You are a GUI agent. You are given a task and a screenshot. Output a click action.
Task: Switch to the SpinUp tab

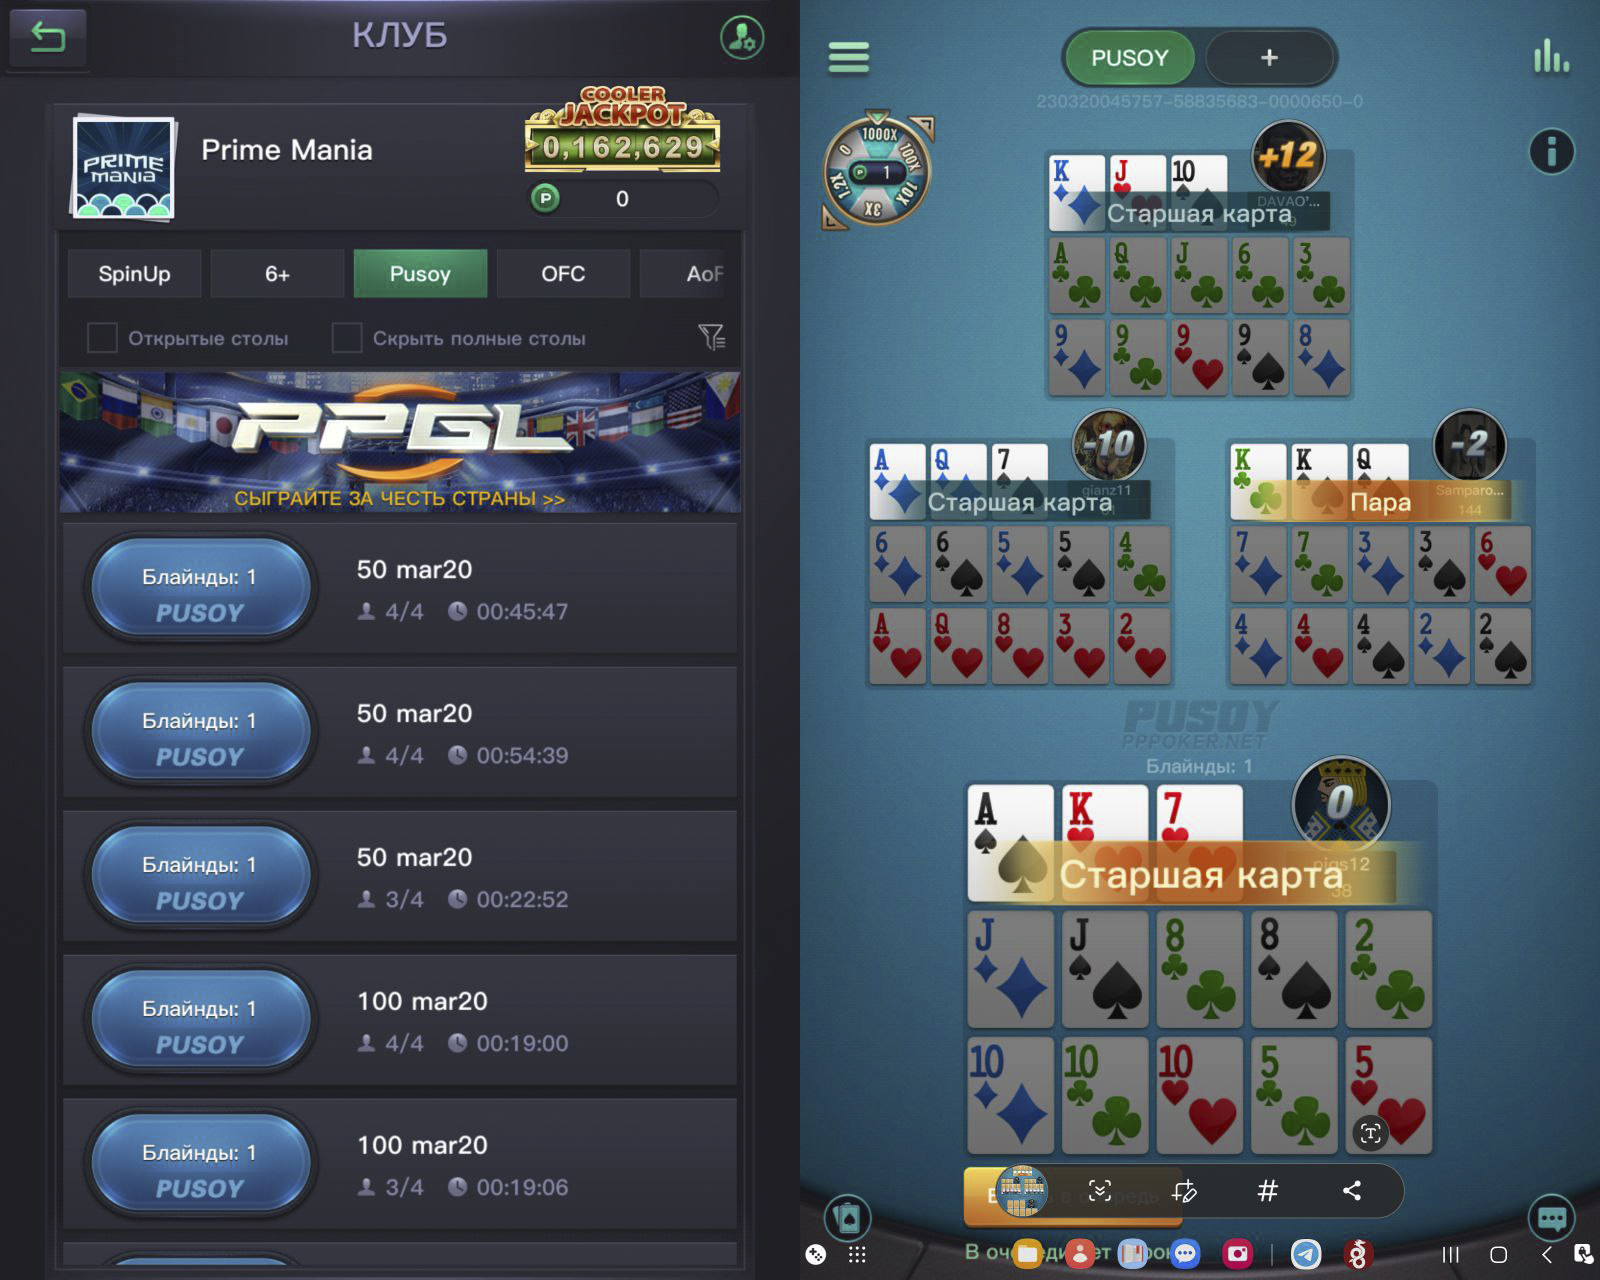coord(134,274)
